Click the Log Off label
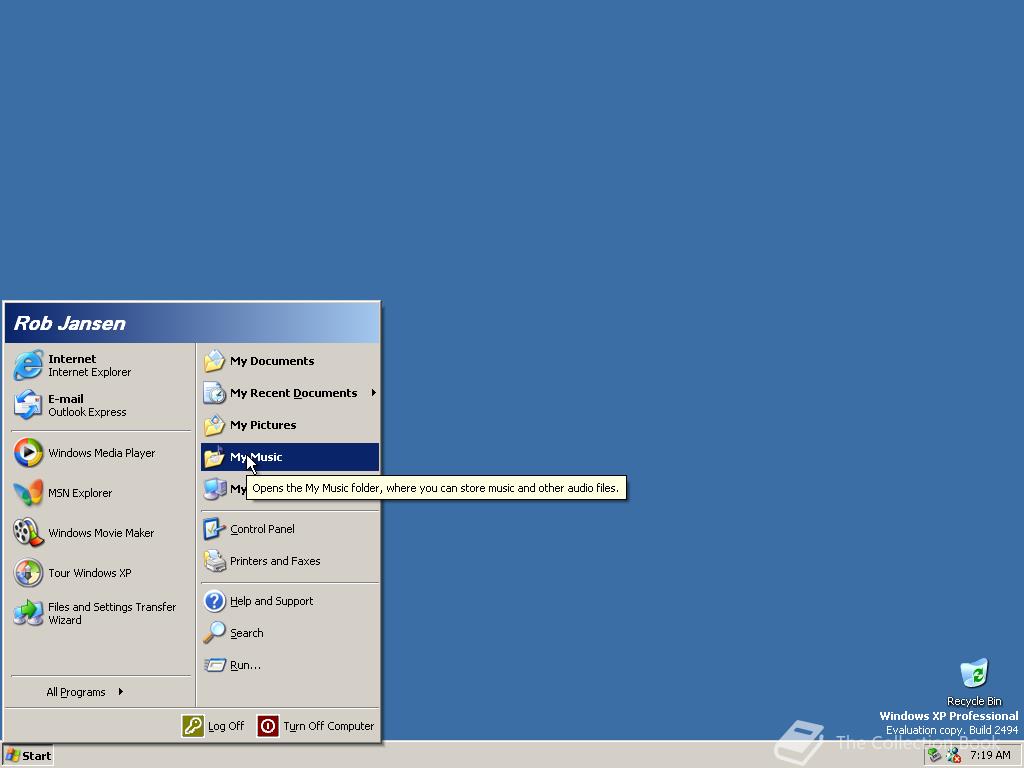This screenshot has width=1024, height=768. (226, 726)
